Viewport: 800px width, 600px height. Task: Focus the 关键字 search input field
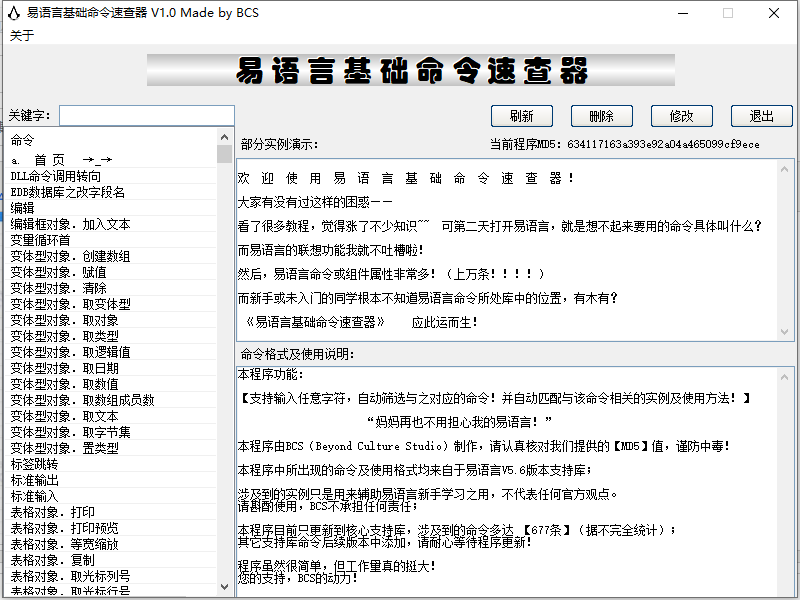[146, 116]
